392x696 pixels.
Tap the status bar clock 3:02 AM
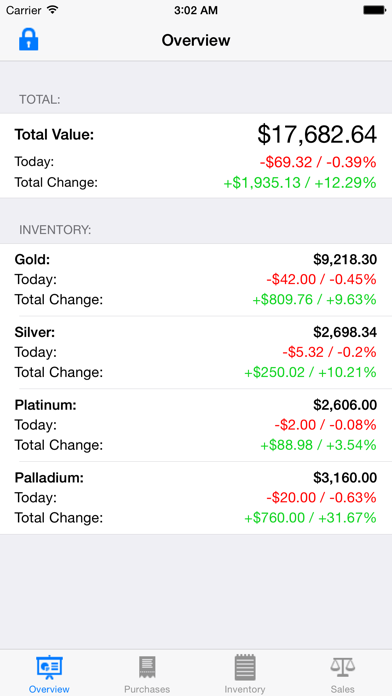196,10
